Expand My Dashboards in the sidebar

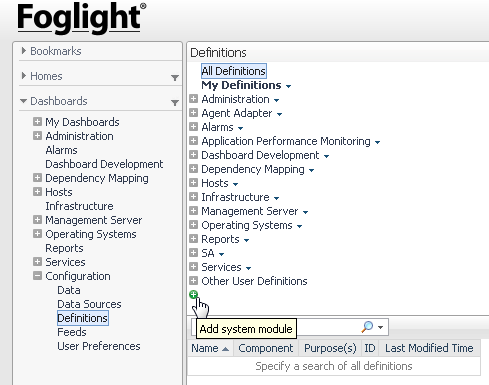[37, 122]
